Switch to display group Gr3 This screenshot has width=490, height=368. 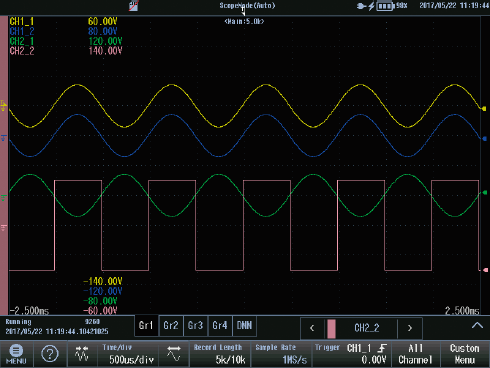pos(195,326)
